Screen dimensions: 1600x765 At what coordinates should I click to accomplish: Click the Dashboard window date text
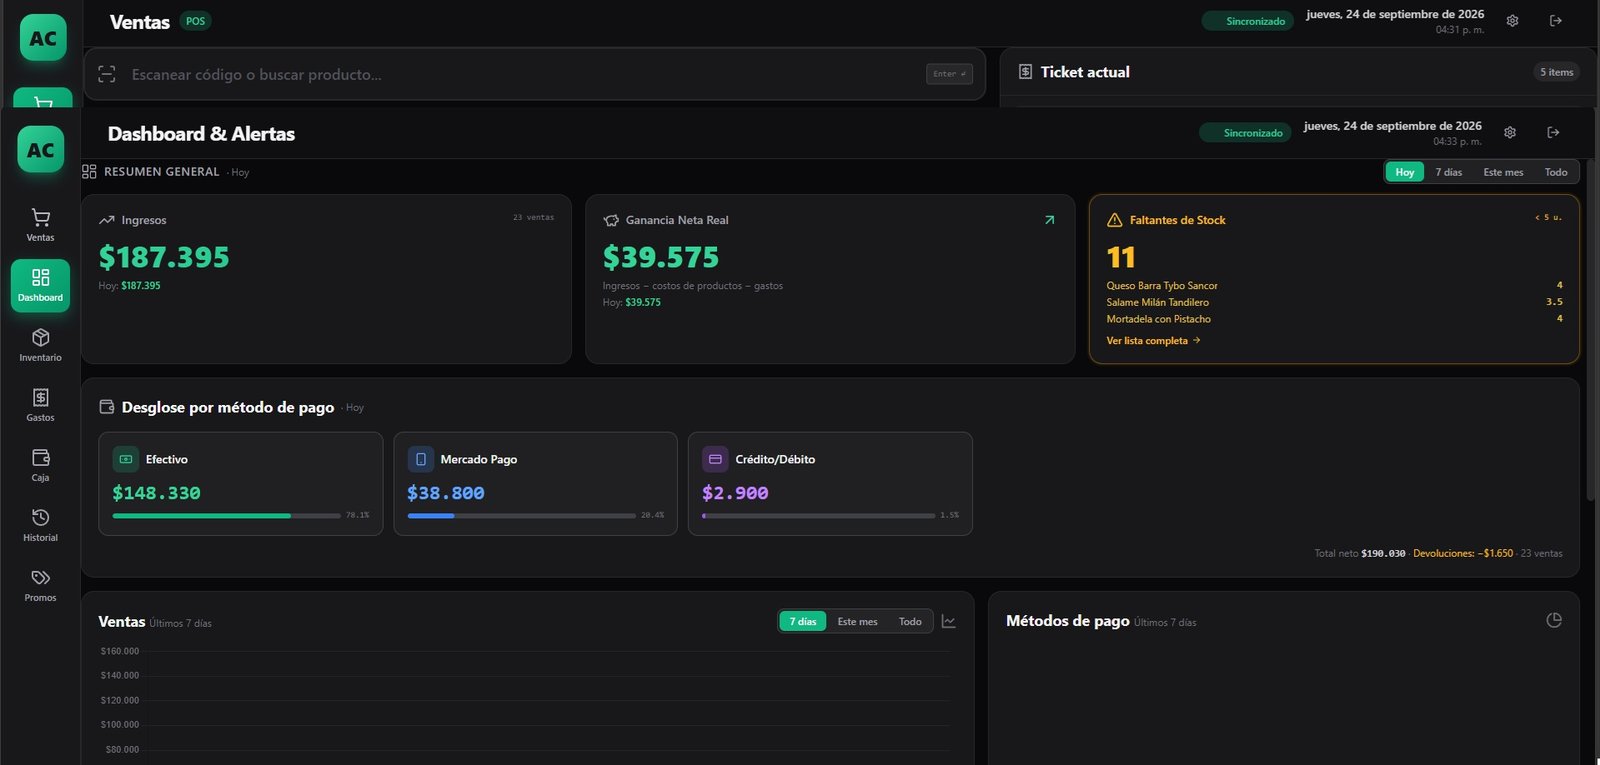coord(1393,126)
